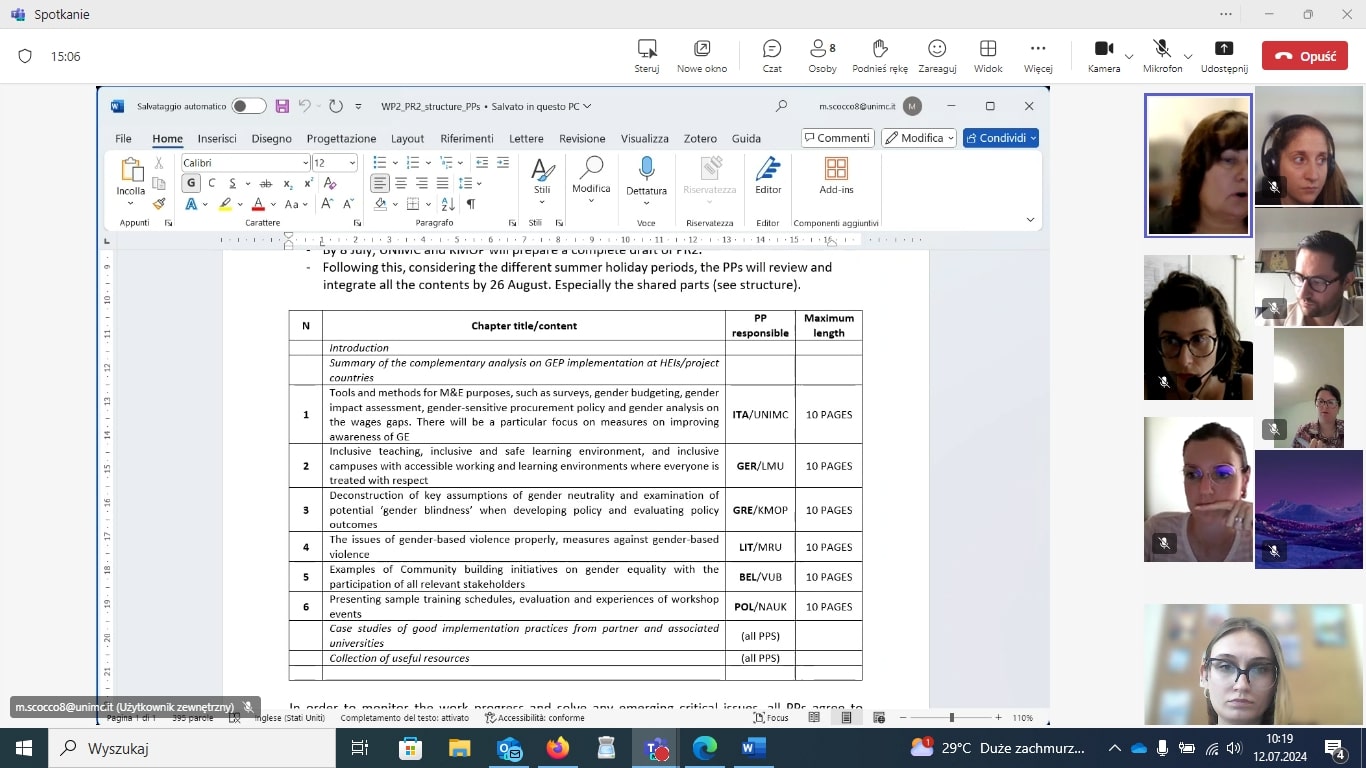Viewport: 1366px width, 768px height.
Task: Toggle strikethrough ab formatting
Action: 266,183
